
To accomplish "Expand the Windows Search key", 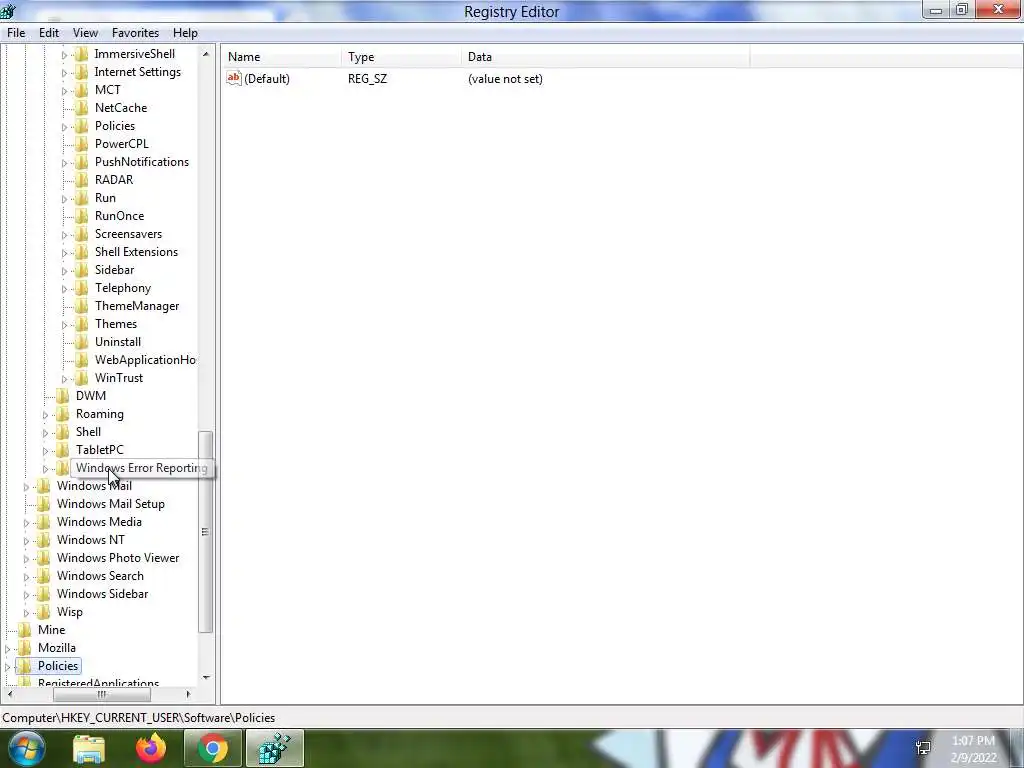I will (26, 577).
